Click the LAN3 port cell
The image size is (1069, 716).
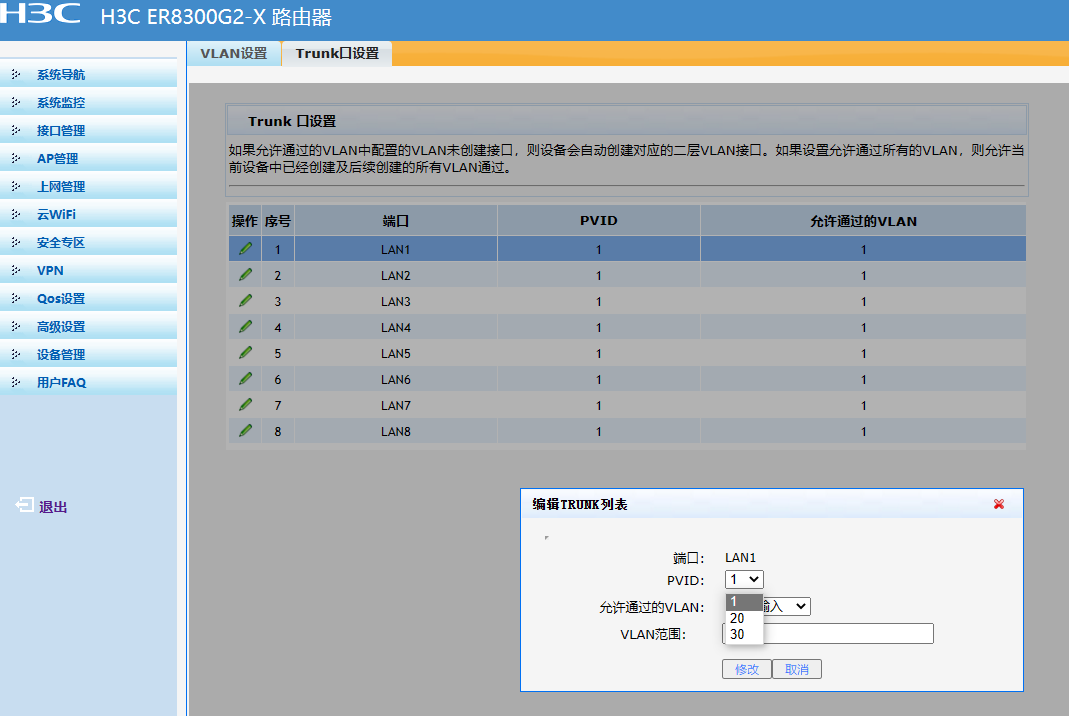[395, 301]
